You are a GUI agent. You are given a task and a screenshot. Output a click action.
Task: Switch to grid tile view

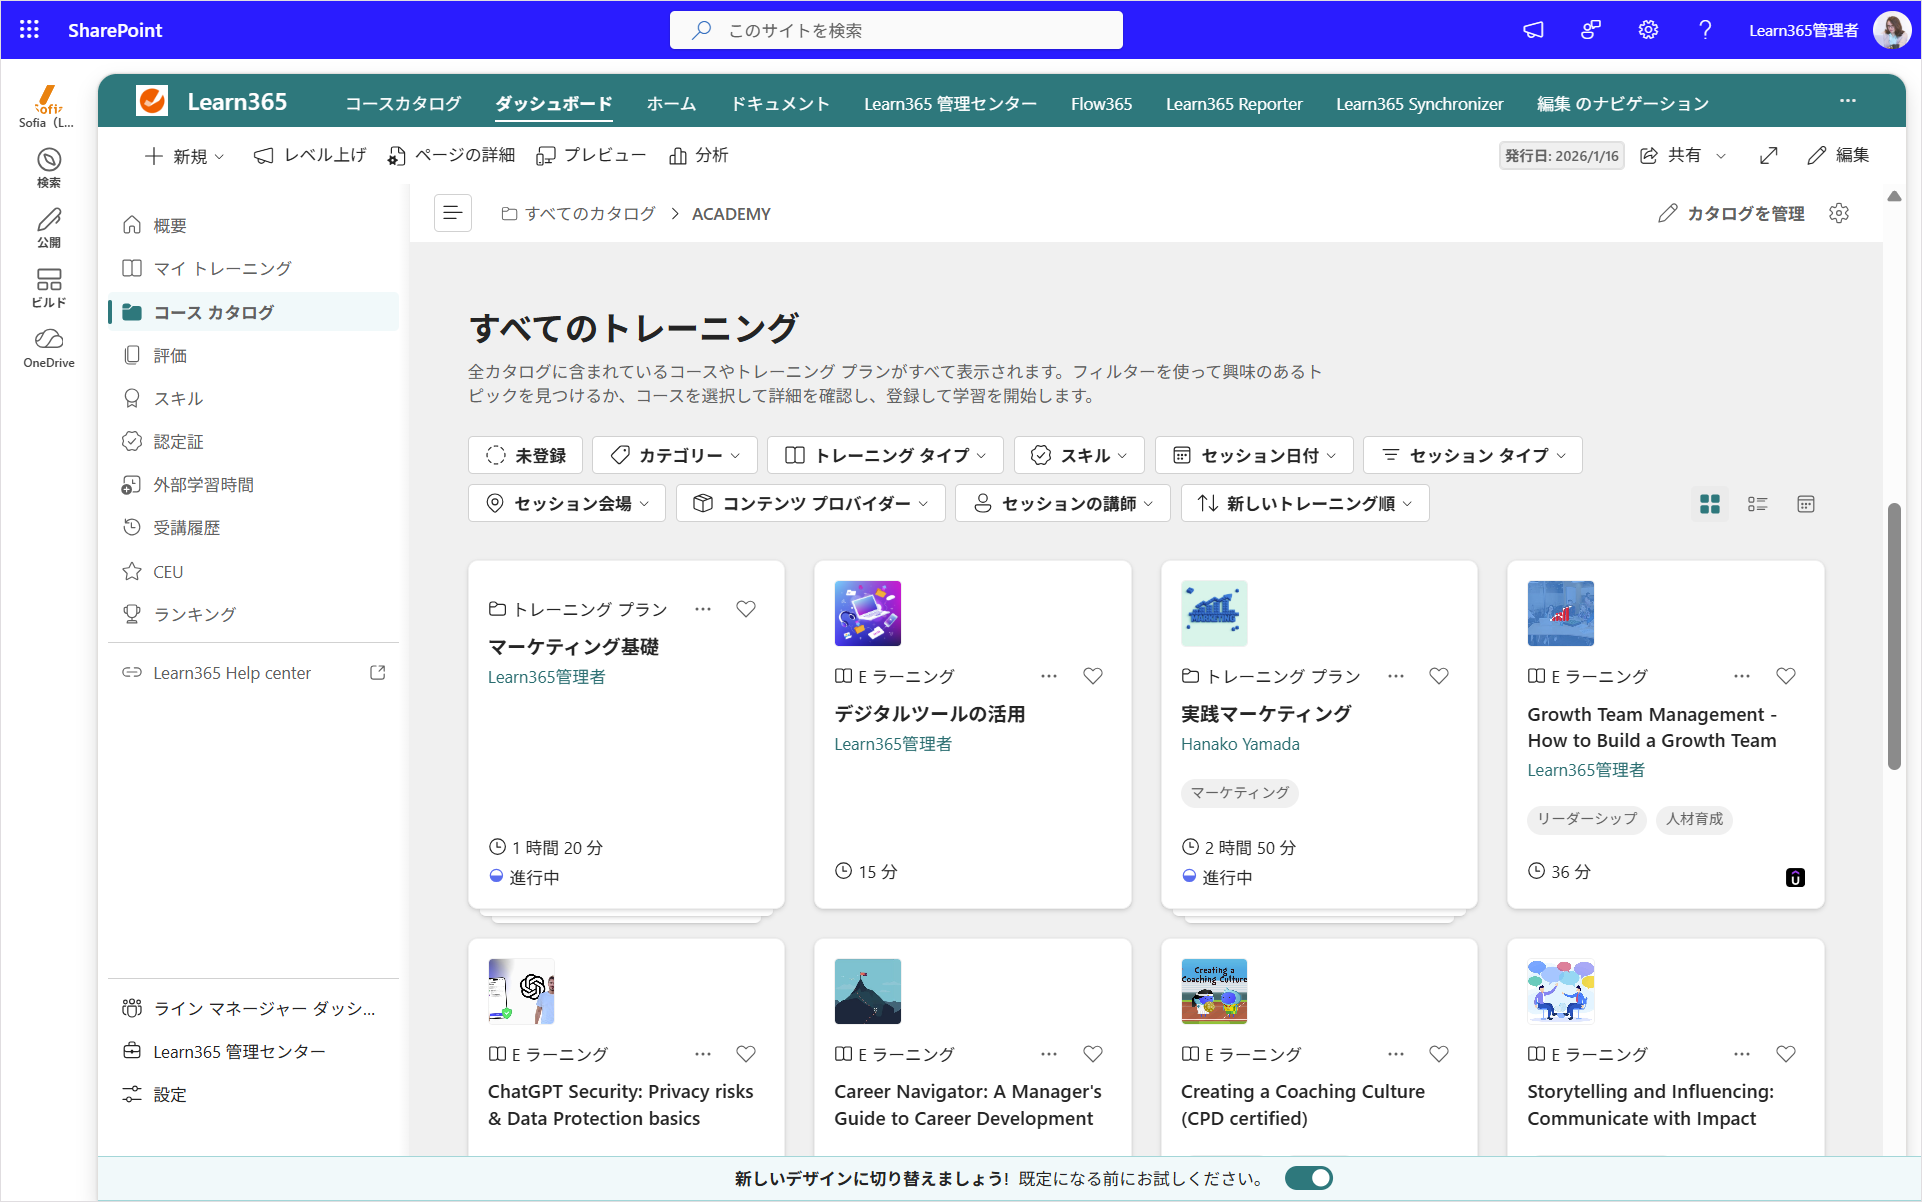tap(1710, 504)
